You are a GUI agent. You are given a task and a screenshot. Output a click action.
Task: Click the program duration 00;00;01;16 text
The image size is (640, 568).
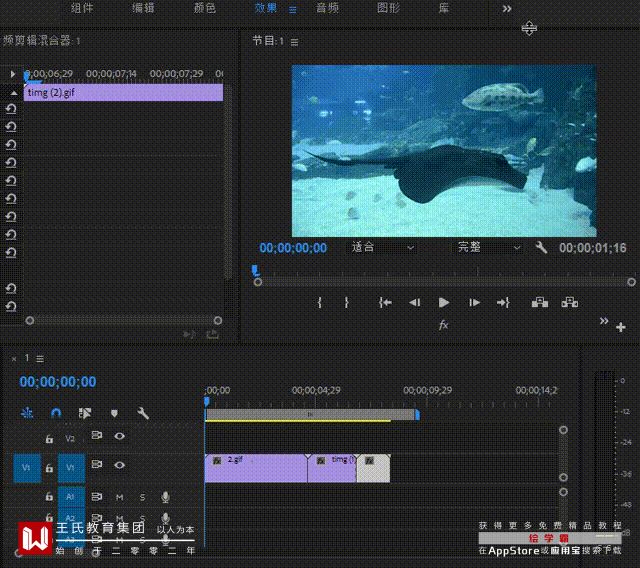coord(593,248)
